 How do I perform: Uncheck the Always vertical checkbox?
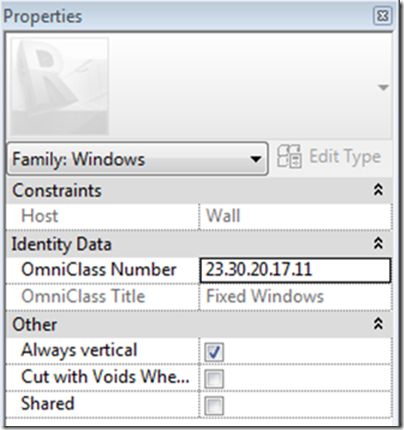214,352
